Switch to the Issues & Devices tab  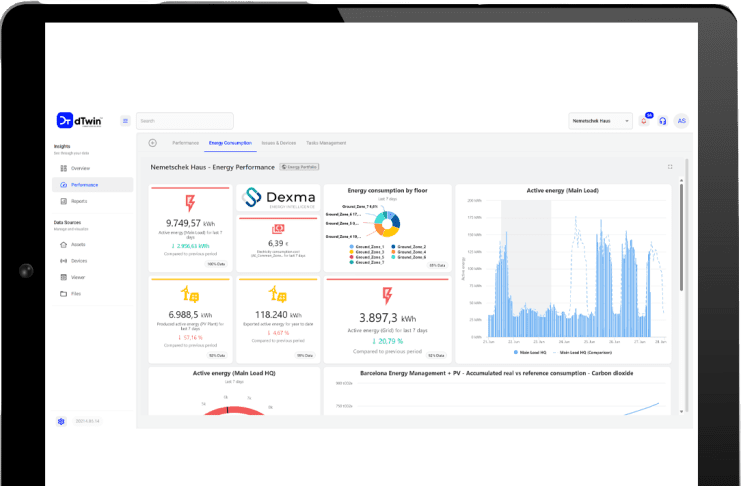pos(276,143)
